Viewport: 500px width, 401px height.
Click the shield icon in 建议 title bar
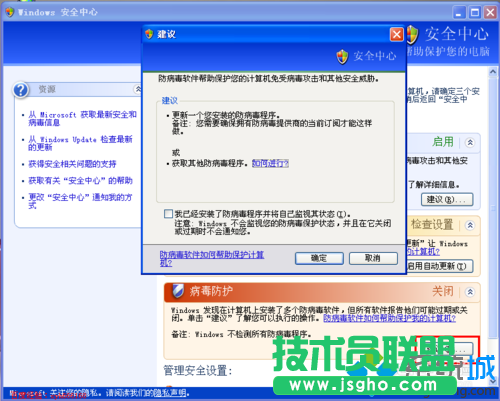pos(149,34)
